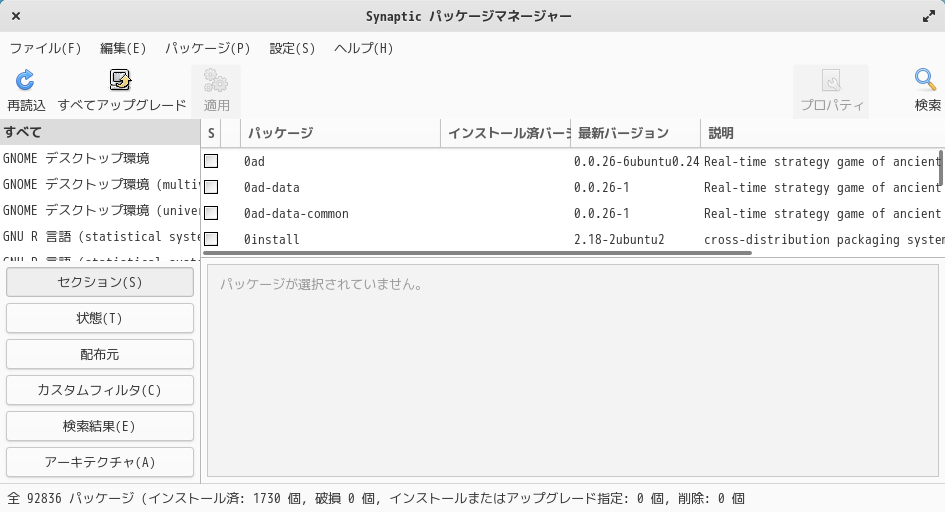945x512 pixels.
Task: Click the カスタムフィルタ(C) button
Action: pyautogui.click(x=100, y=390)
